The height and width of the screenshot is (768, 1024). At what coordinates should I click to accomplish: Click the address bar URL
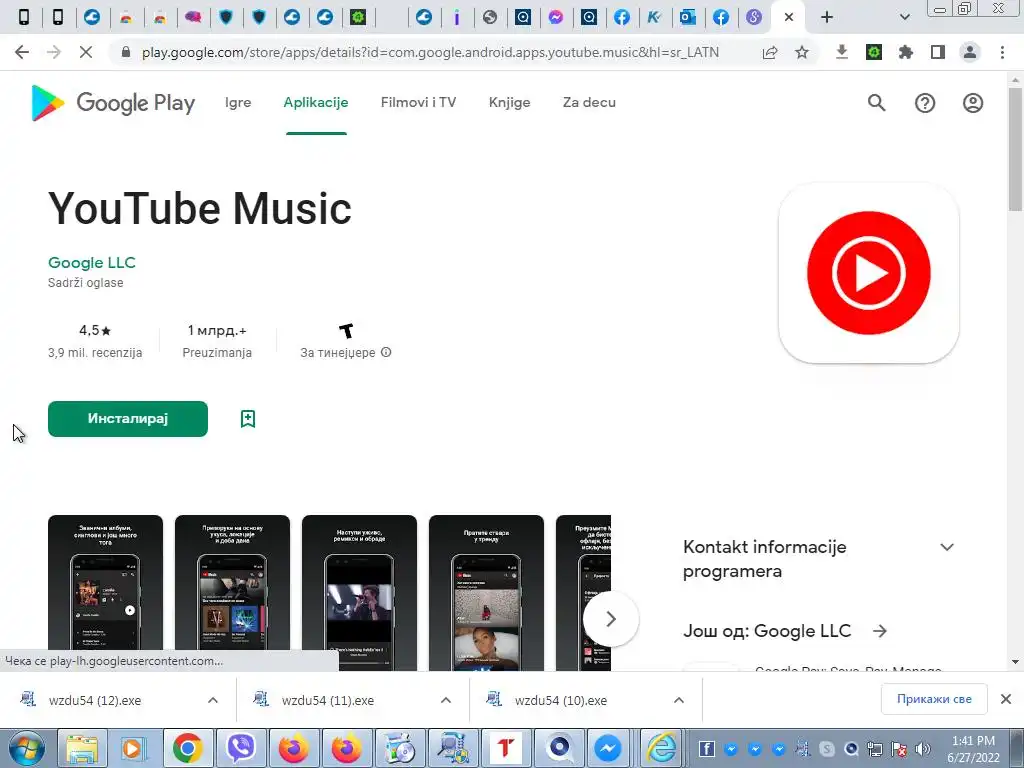[x=430, y=52]
